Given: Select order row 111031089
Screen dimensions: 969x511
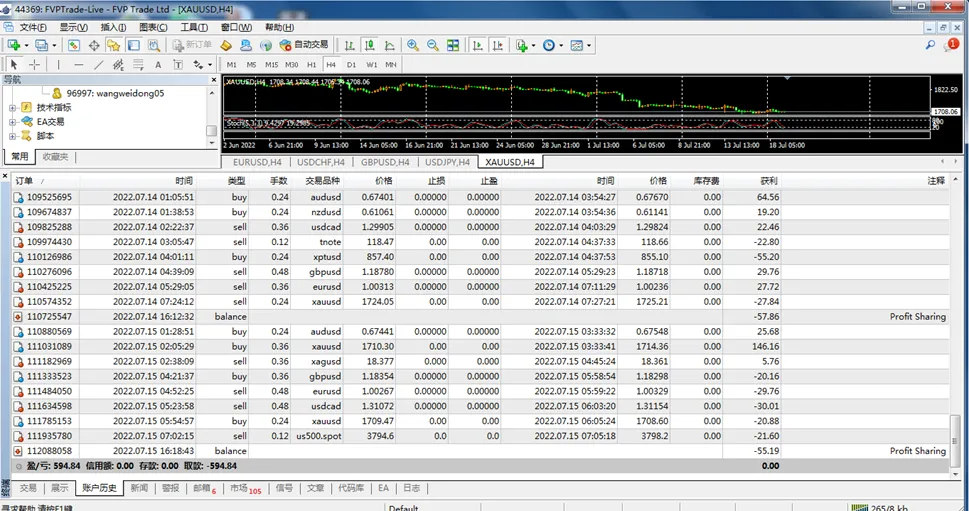Looking at the screenshot, I should 481,347.
